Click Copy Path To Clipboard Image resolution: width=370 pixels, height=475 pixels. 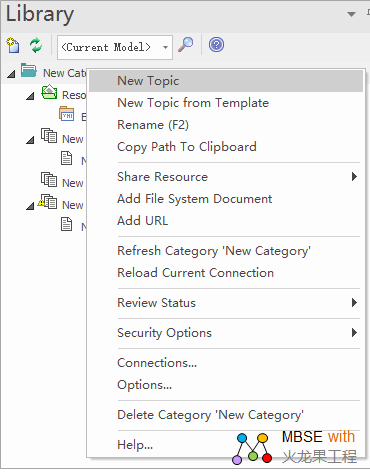coord(187,147)
